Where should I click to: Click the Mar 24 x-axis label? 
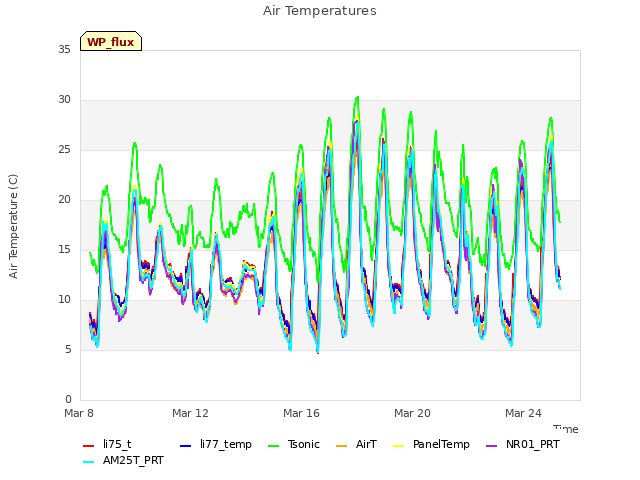pos(523,413)
